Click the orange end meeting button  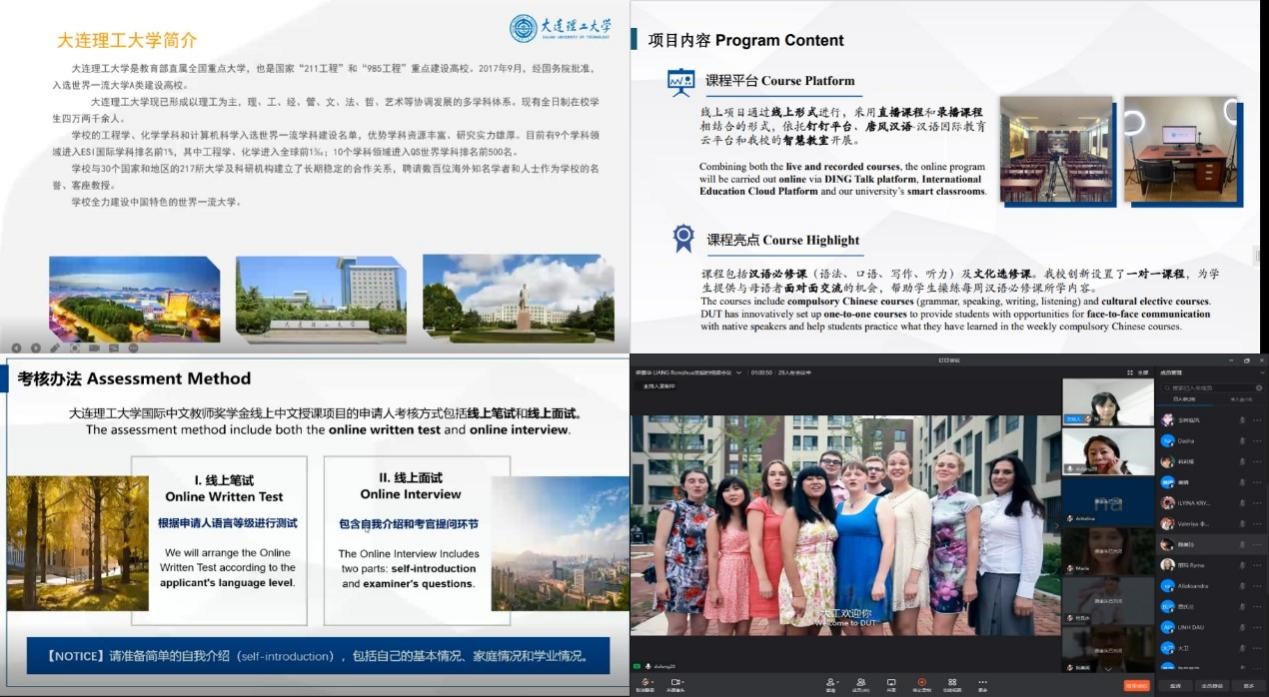tap(1136, 686)
